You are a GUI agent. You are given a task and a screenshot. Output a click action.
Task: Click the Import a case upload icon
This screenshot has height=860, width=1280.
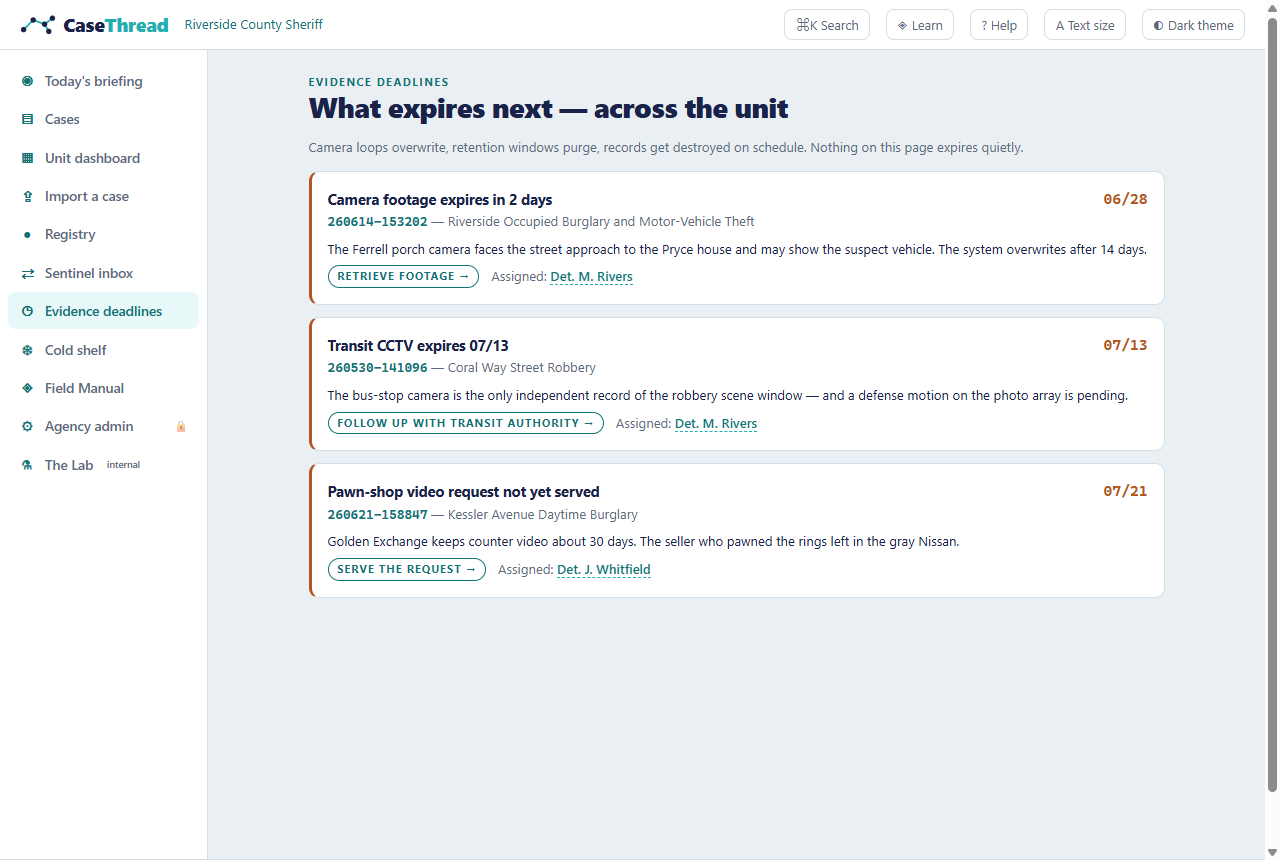point(27,196)
